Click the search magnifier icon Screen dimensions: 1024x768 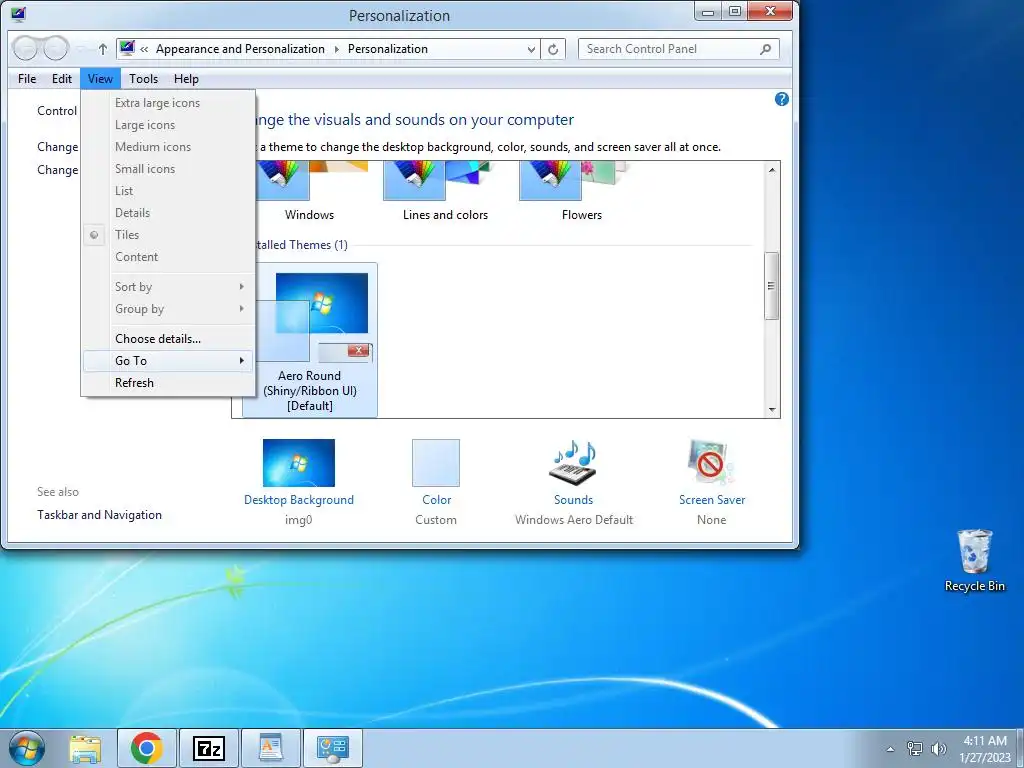pyautogui.click(x=765, y=49)
